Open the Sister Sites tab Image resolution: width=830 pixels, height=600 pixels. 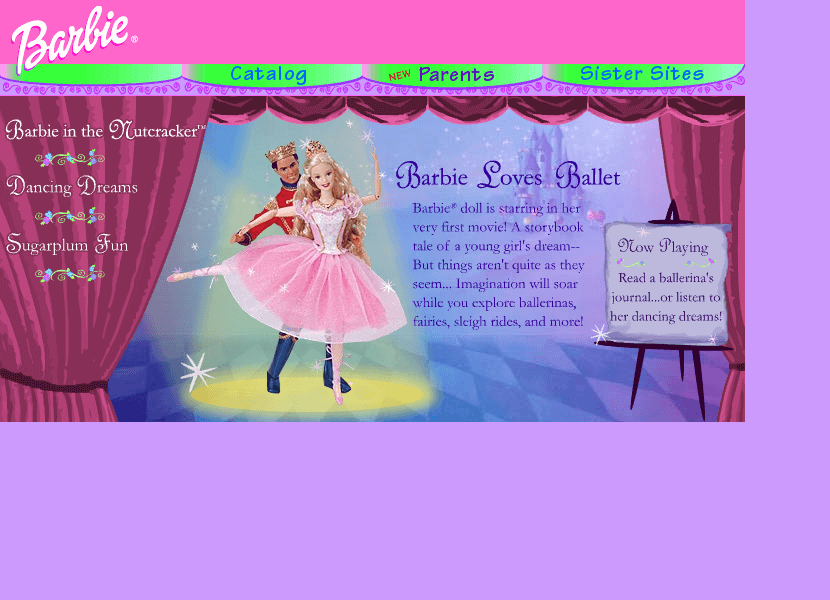[x=642, y=73]
